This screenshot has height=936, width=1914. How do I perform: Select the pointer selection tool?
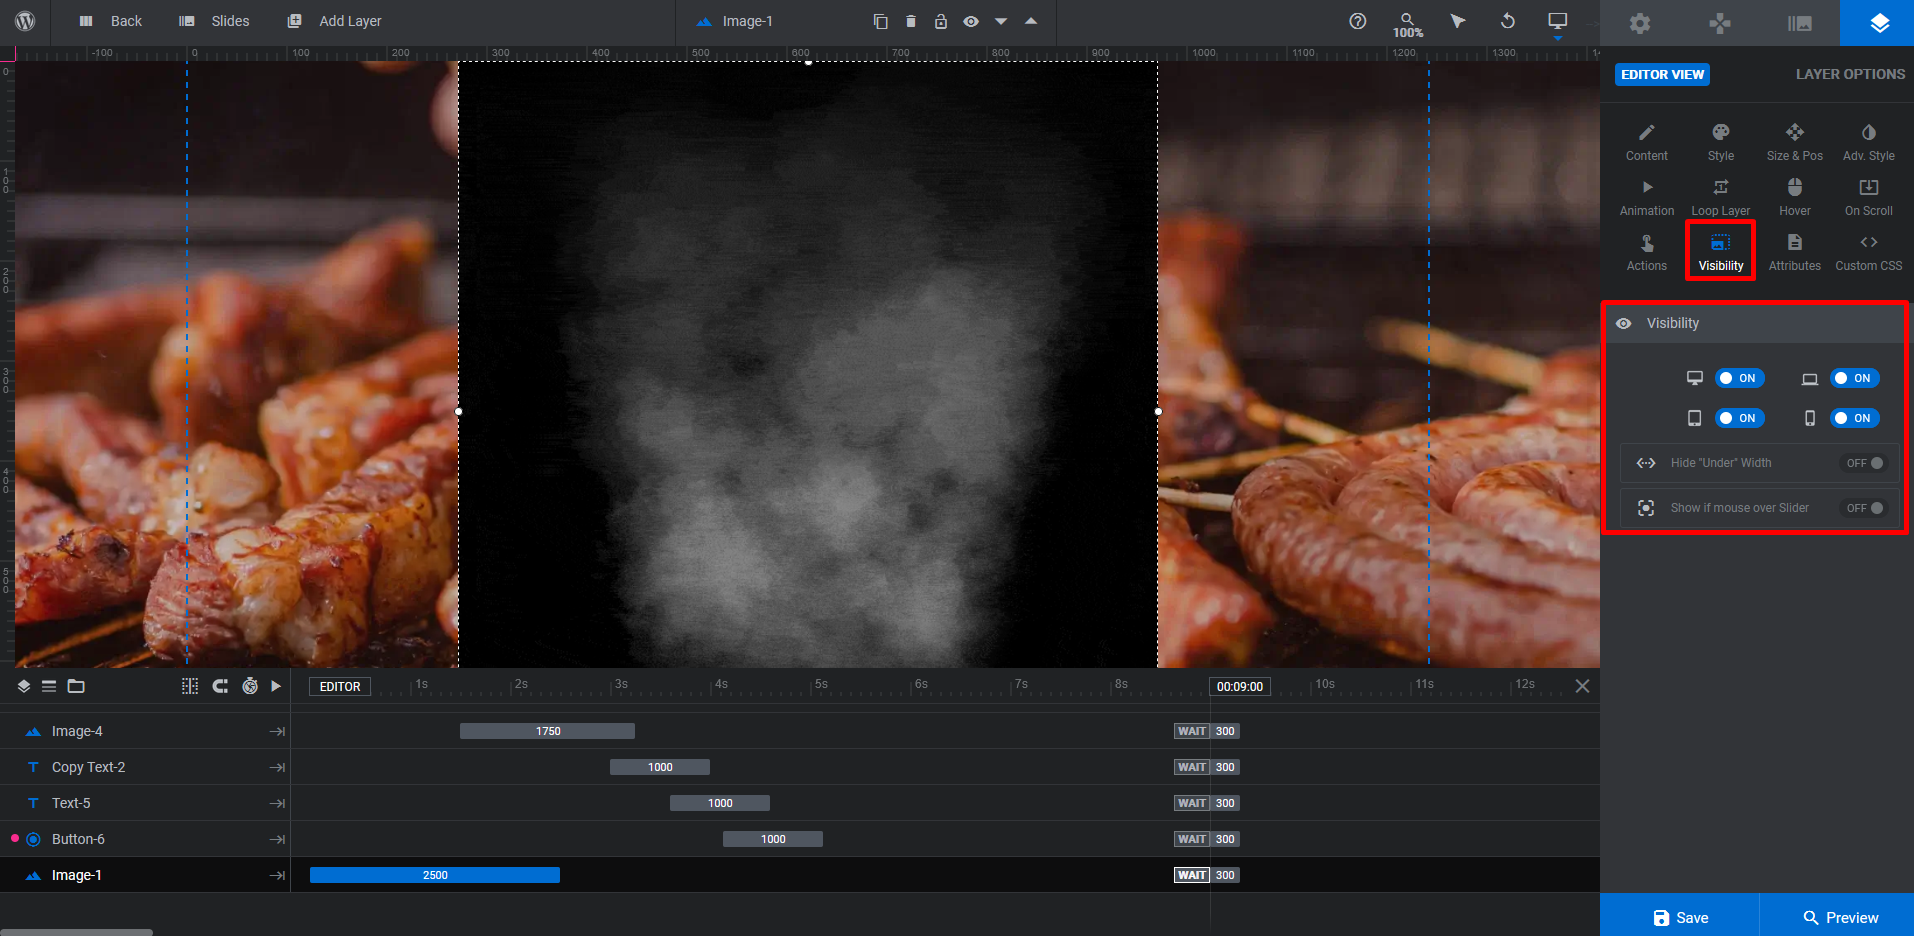(1457, 21)
